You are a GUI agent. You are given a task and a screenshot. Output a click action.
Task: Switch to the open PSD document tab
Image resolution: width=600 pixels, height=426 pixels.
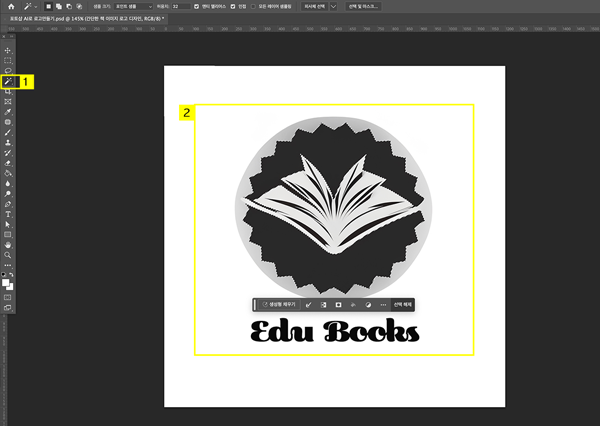86,18
